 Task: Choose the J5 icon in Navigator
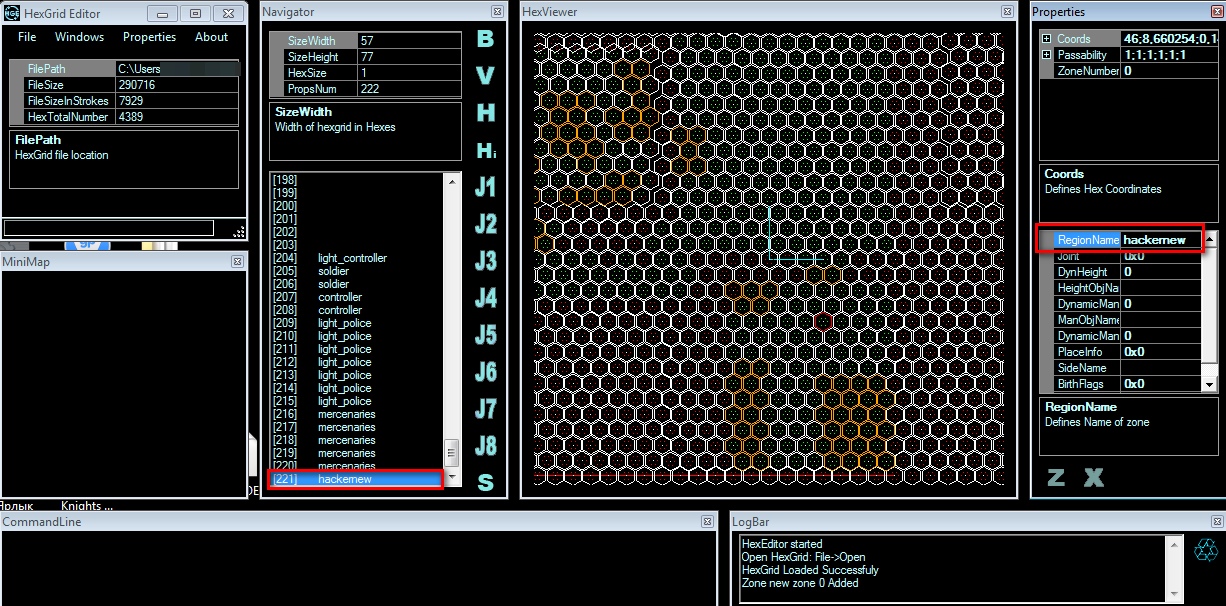pos(485,334)
